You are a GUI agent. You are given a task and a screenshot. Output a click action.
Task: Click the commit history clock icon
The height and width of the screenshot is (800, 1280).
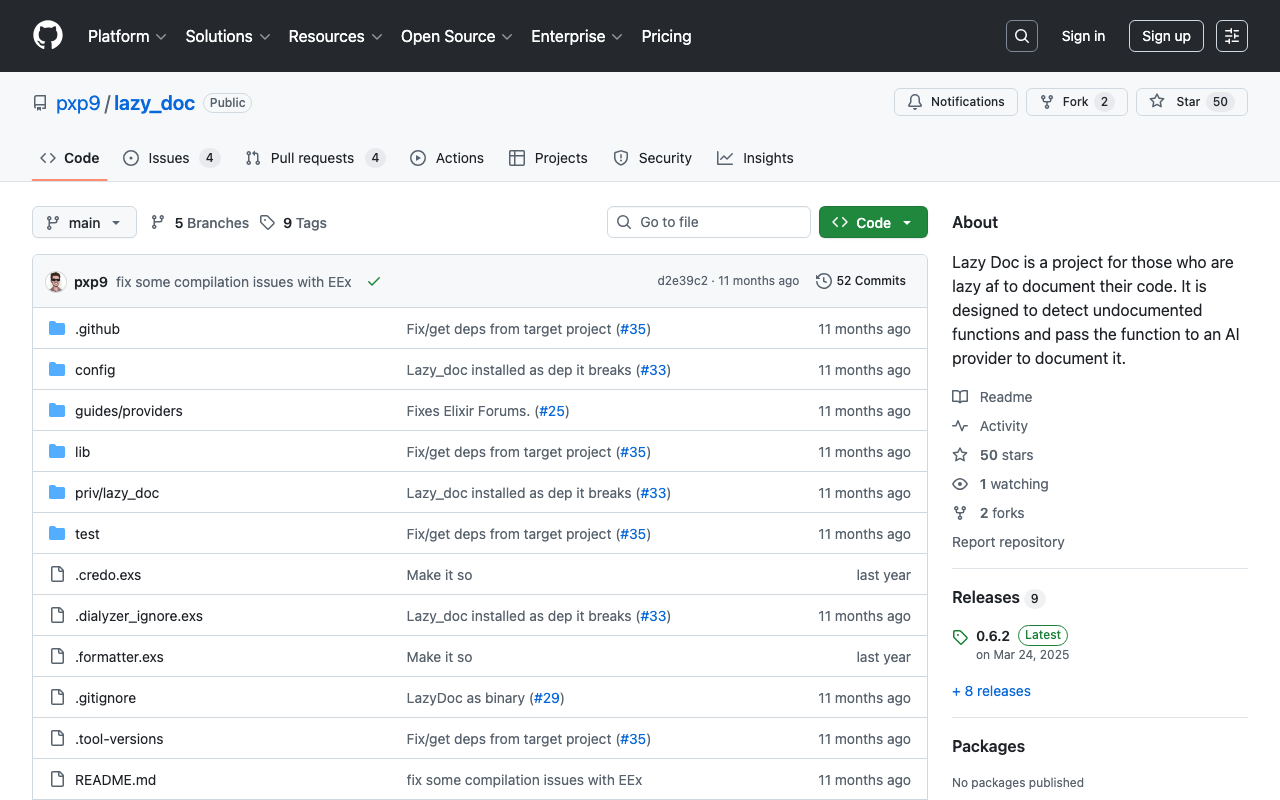coord(823,281)
